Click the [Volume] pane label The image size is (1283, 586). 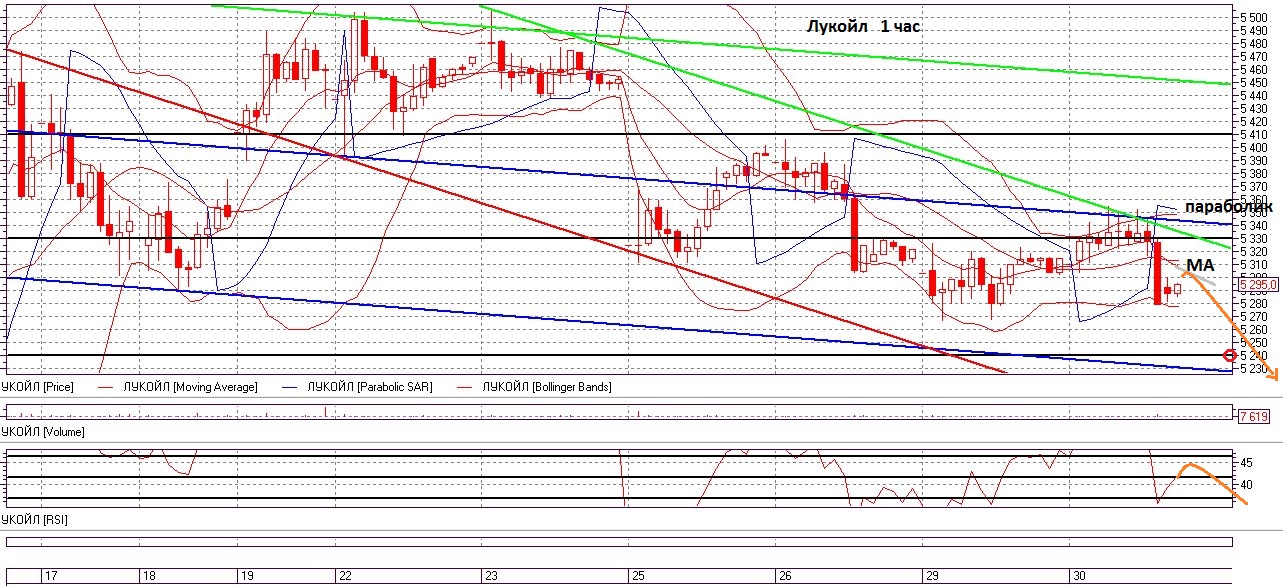point(43,432)
